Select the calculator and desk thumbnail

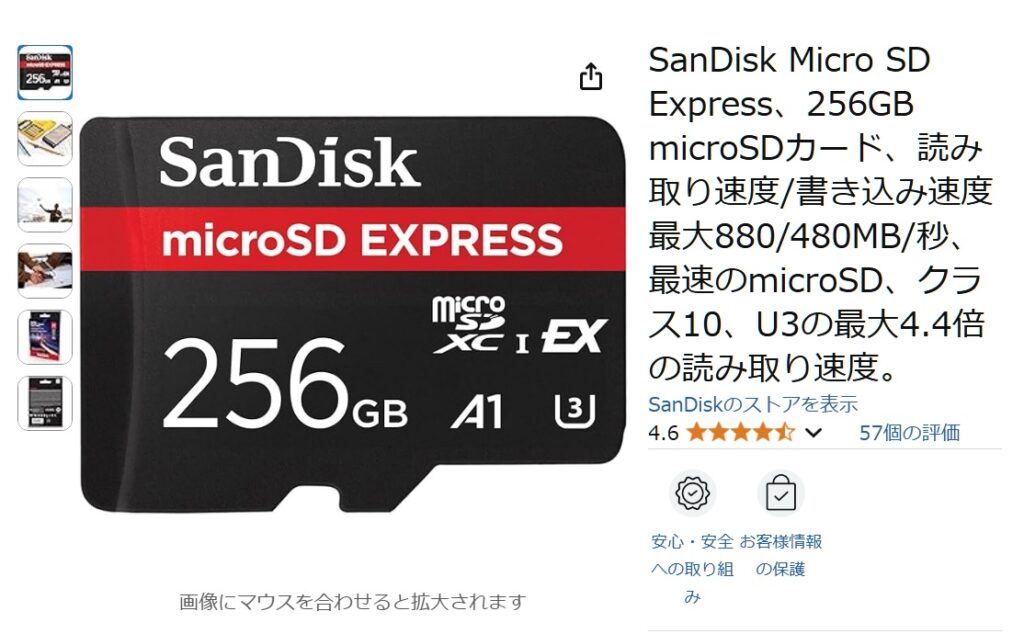point(44,138)
